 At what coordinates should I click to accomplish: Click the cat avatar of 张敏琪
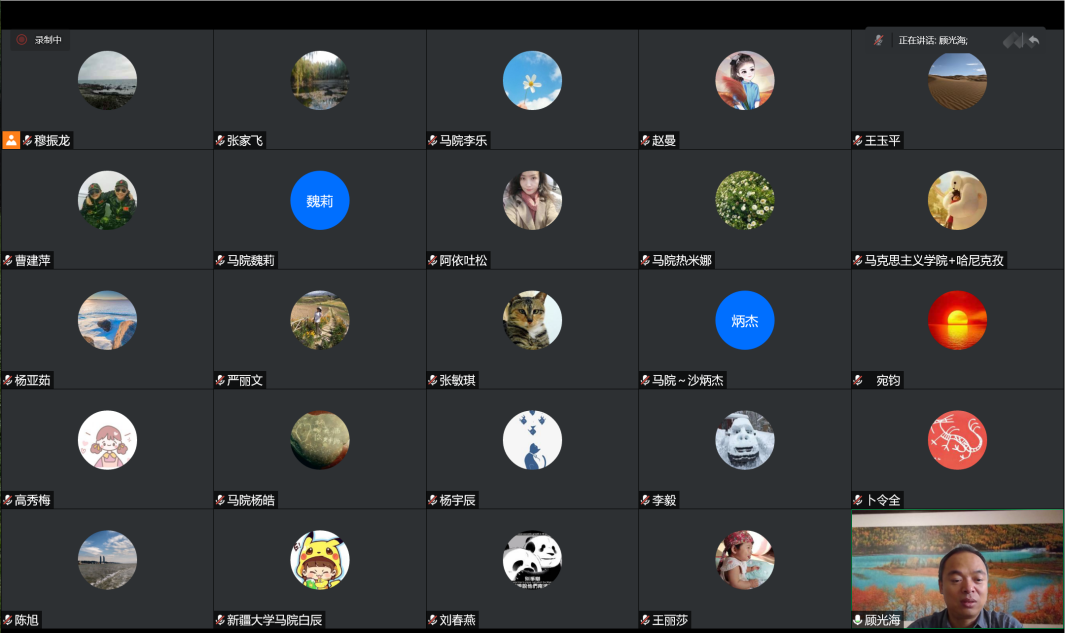point(532,320)
